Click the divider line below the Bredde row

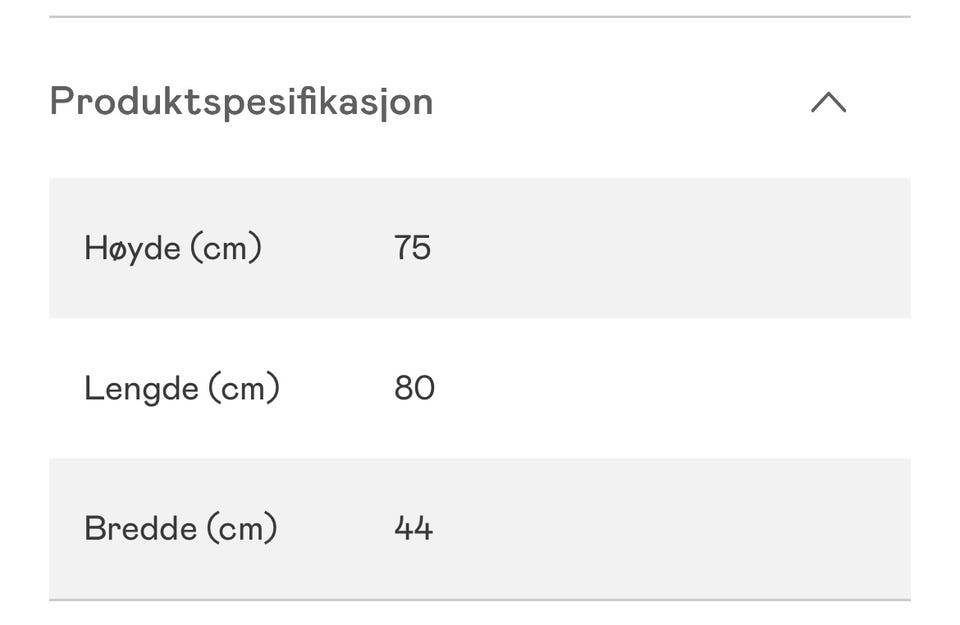point(480,600)
